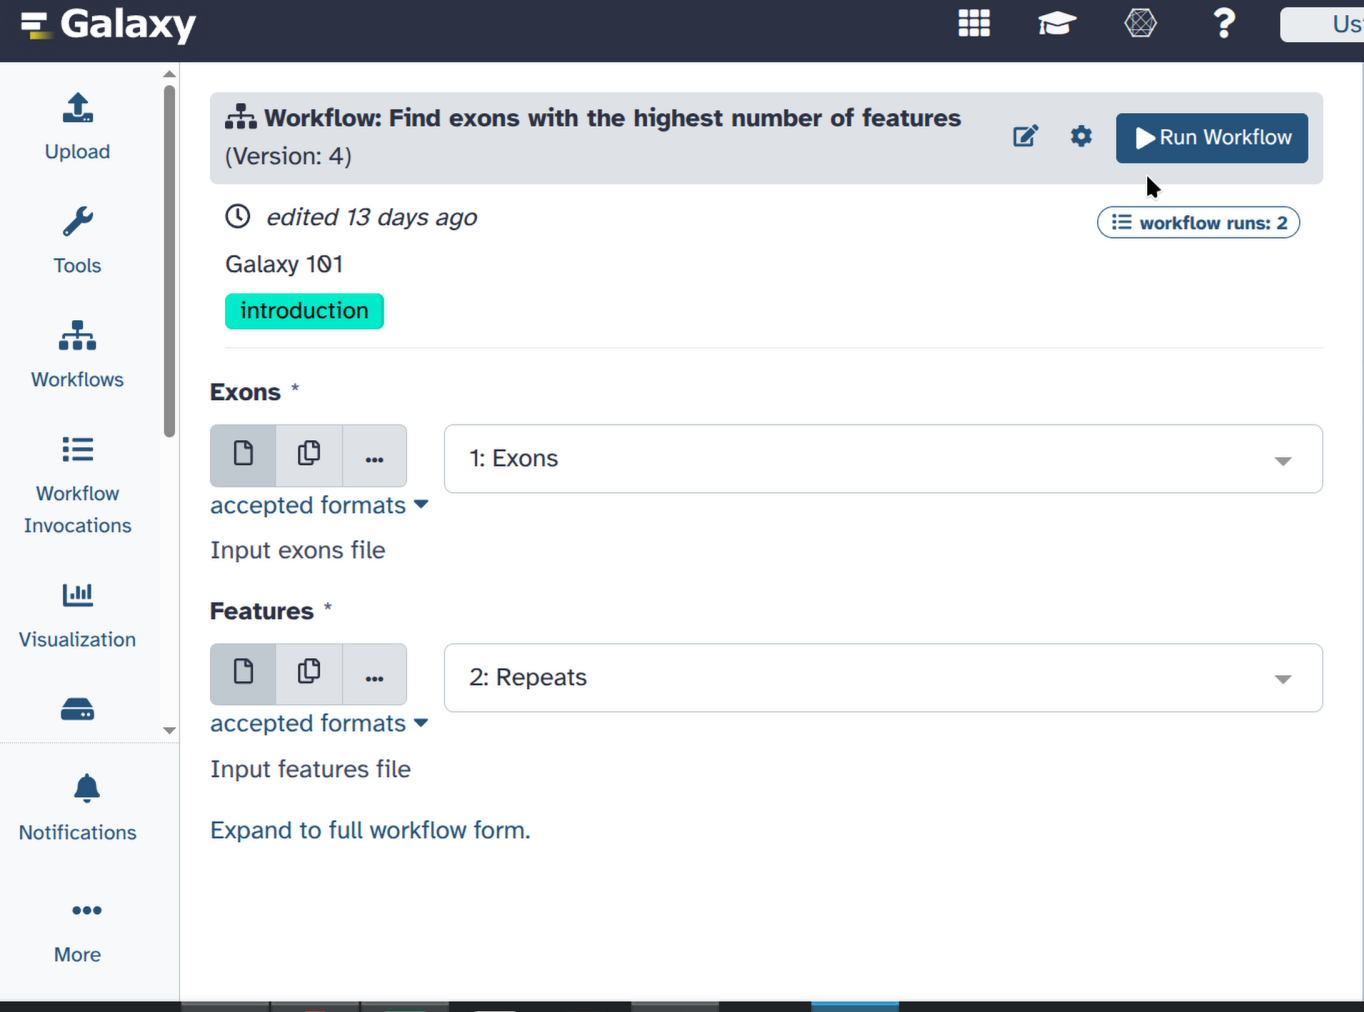1364x1012 pixels.
Task: Open the '1: Exons' dataset dropdown
Action: coord(883,459)
